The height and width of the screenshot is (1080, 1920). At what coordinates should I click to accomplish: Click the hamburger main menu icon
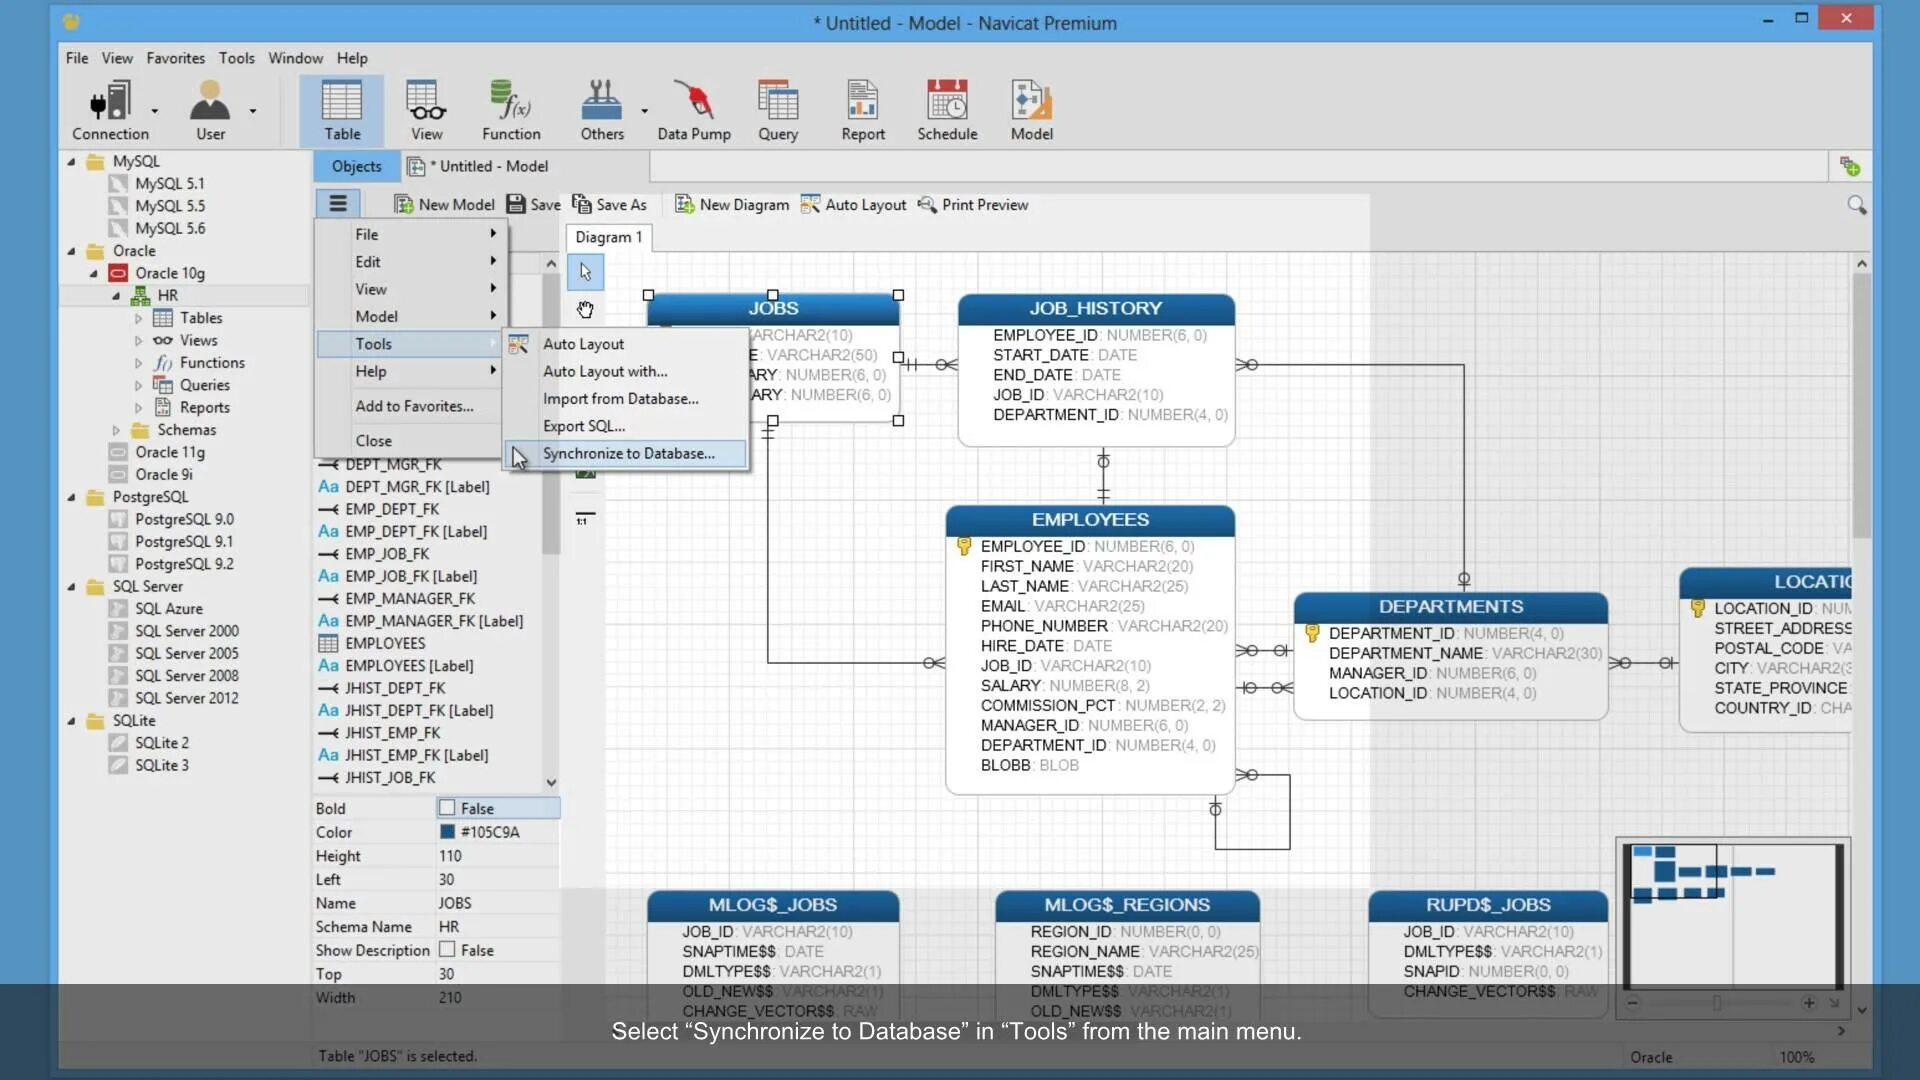338,204
